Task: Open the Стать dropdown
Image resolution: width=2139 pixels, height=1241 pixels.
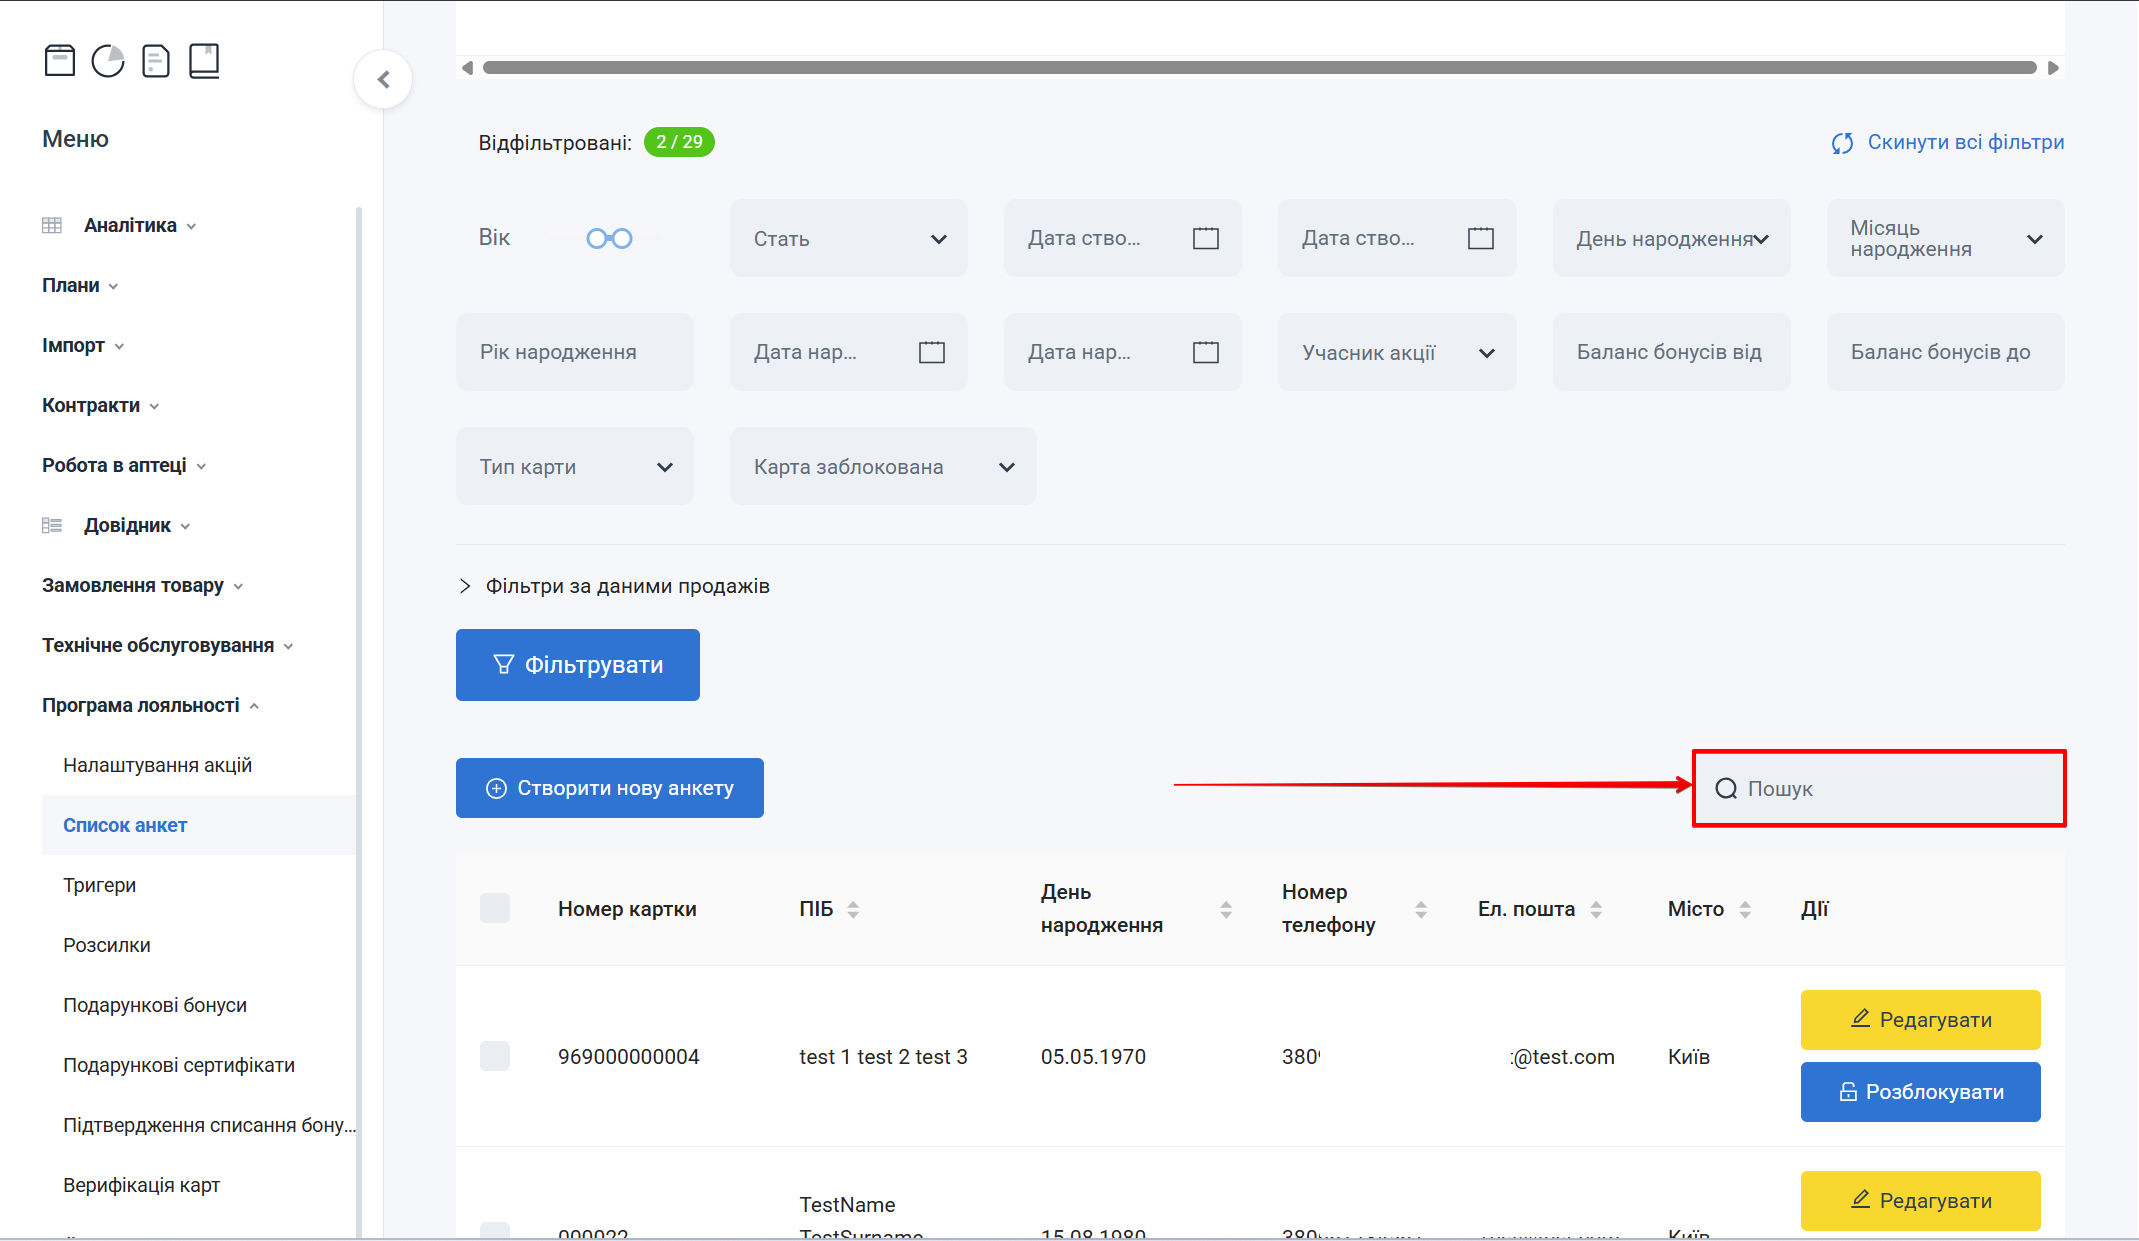Action: 848,238
